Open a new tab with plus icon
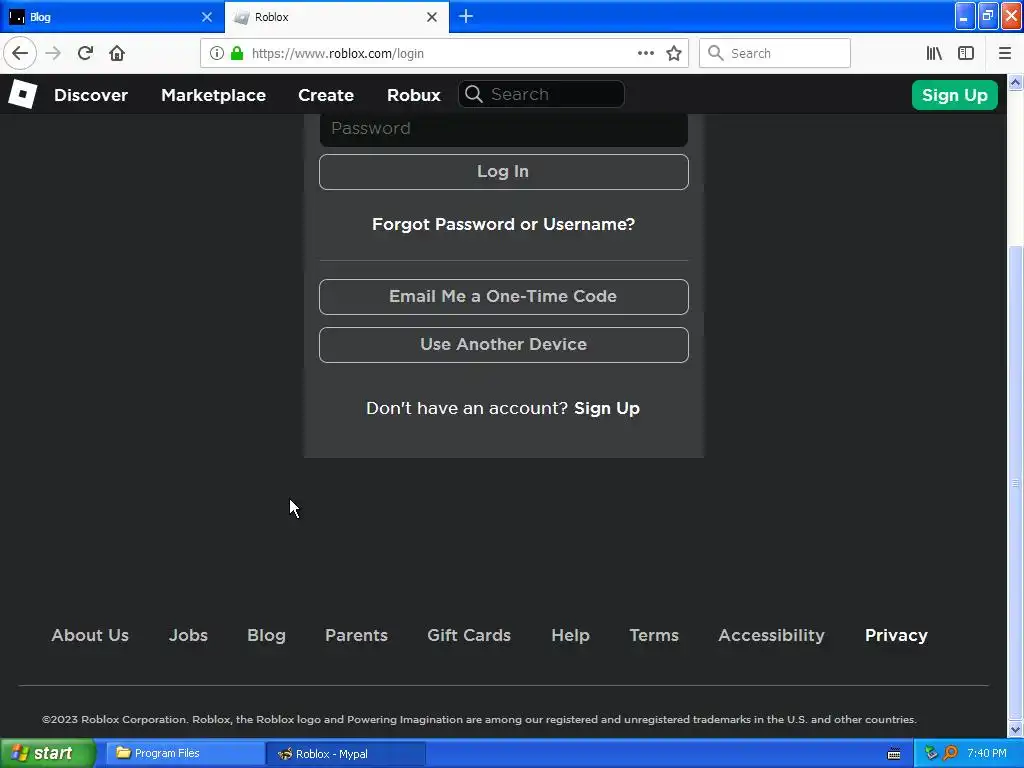1024x768 pixels. tap(466, 16)
